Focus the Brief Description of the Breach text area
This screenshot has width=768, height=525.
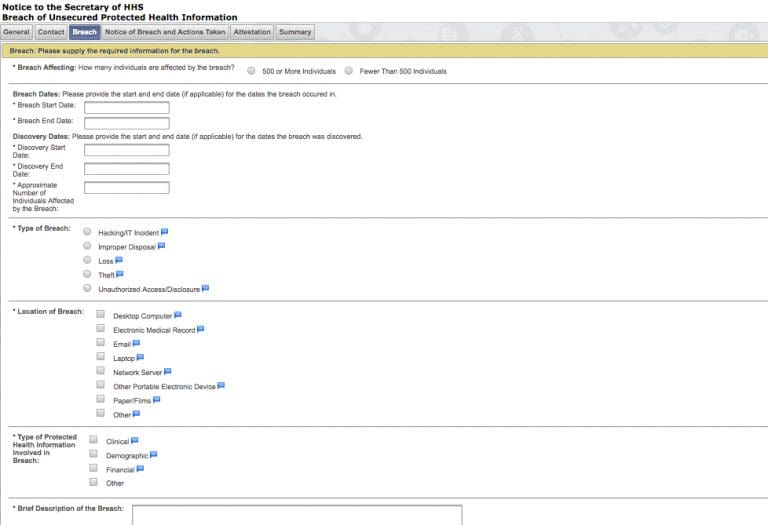click(x=297, y=514)
